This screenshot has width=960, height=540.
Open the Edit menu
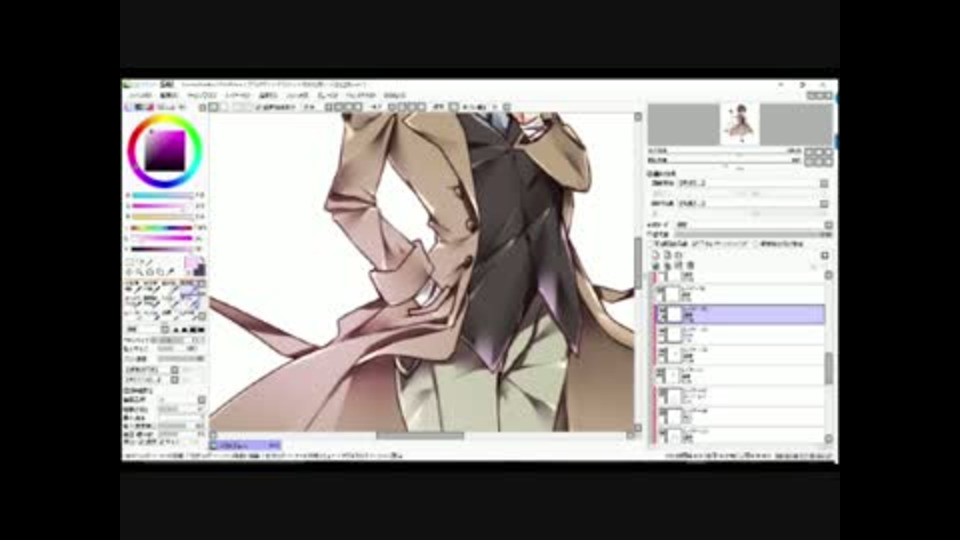pos(169,96)
